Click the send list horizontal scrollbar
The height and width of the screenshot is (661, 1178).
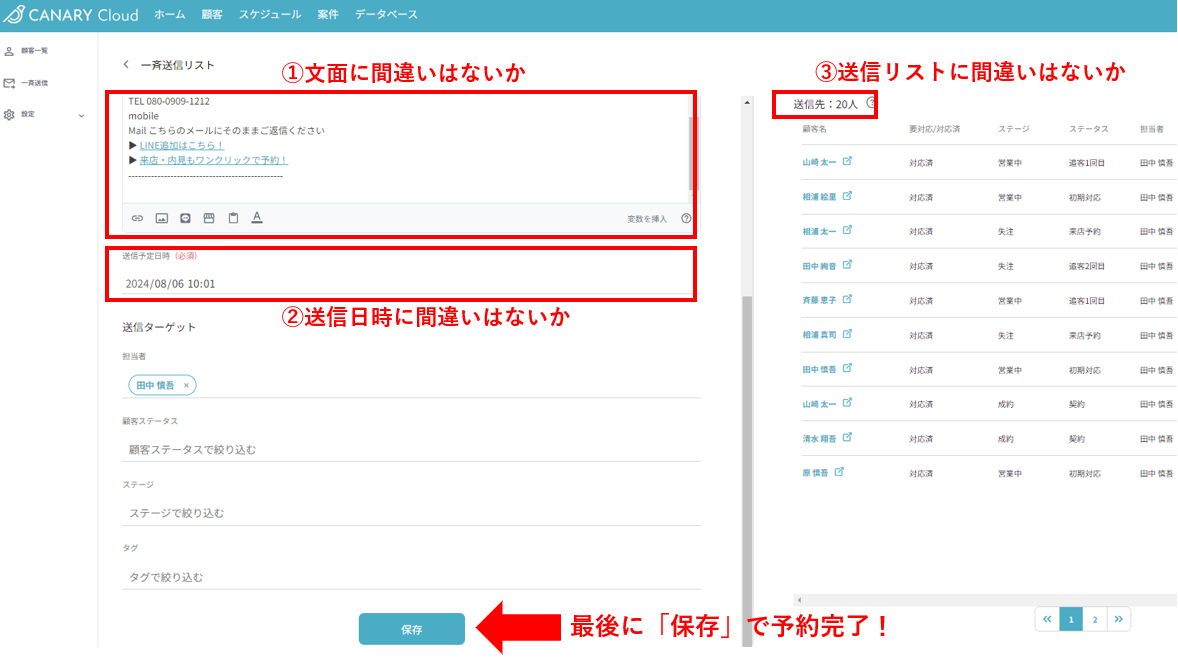(984, 600)
